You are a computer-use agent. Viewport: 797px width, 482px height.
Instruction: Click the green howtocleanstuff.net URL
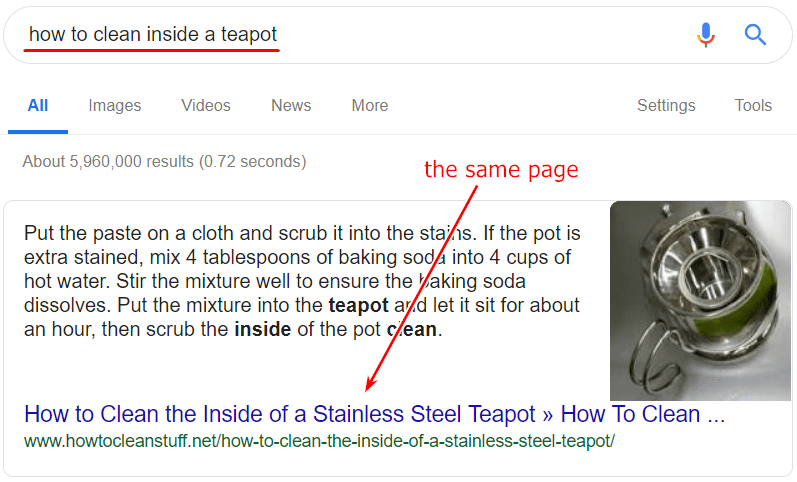click(319, 441)
